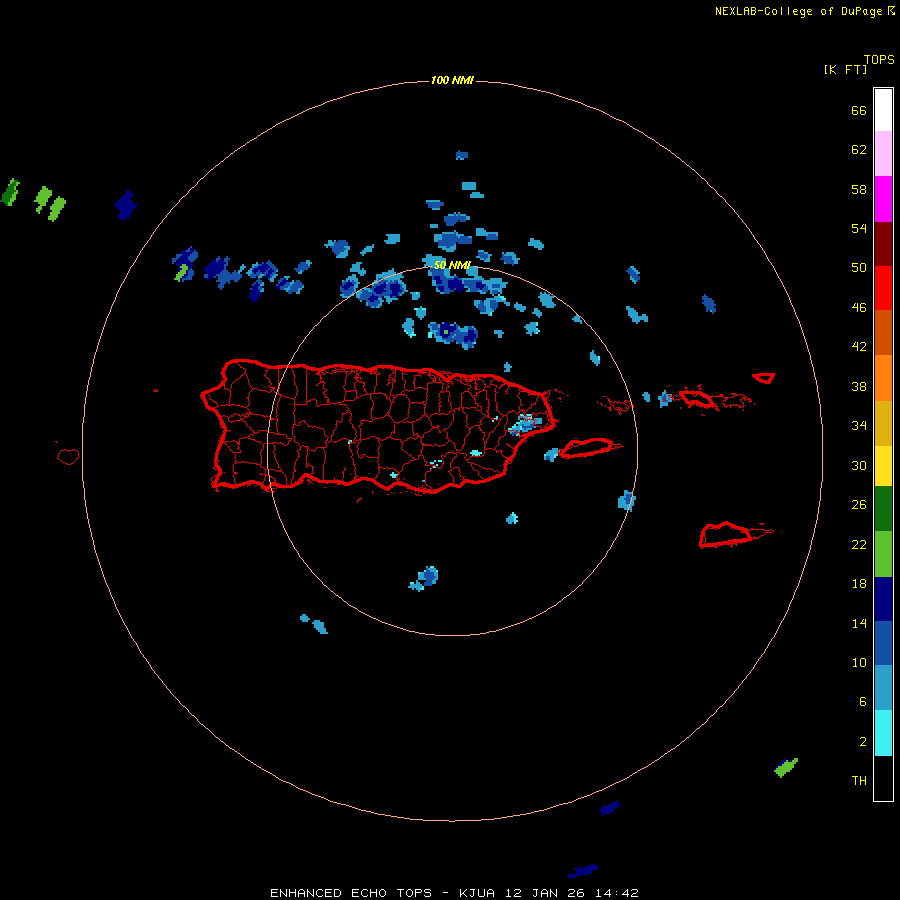Click the 30 legend value
Image resolution: width=900 pixels, height=900 pixels.
click(859, 465)
